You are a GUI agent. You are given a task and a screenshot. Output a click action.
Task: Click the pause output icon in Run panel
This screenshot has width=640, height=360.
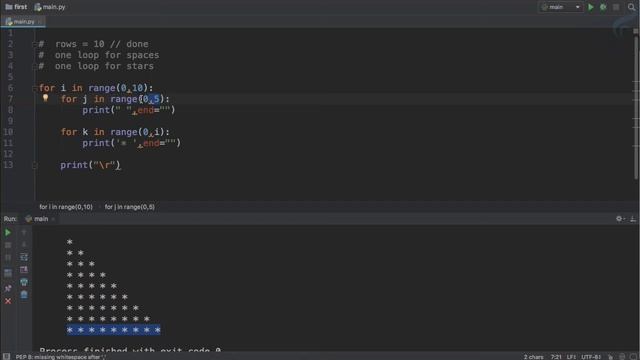pyautogui.click(x=8, y=258)
